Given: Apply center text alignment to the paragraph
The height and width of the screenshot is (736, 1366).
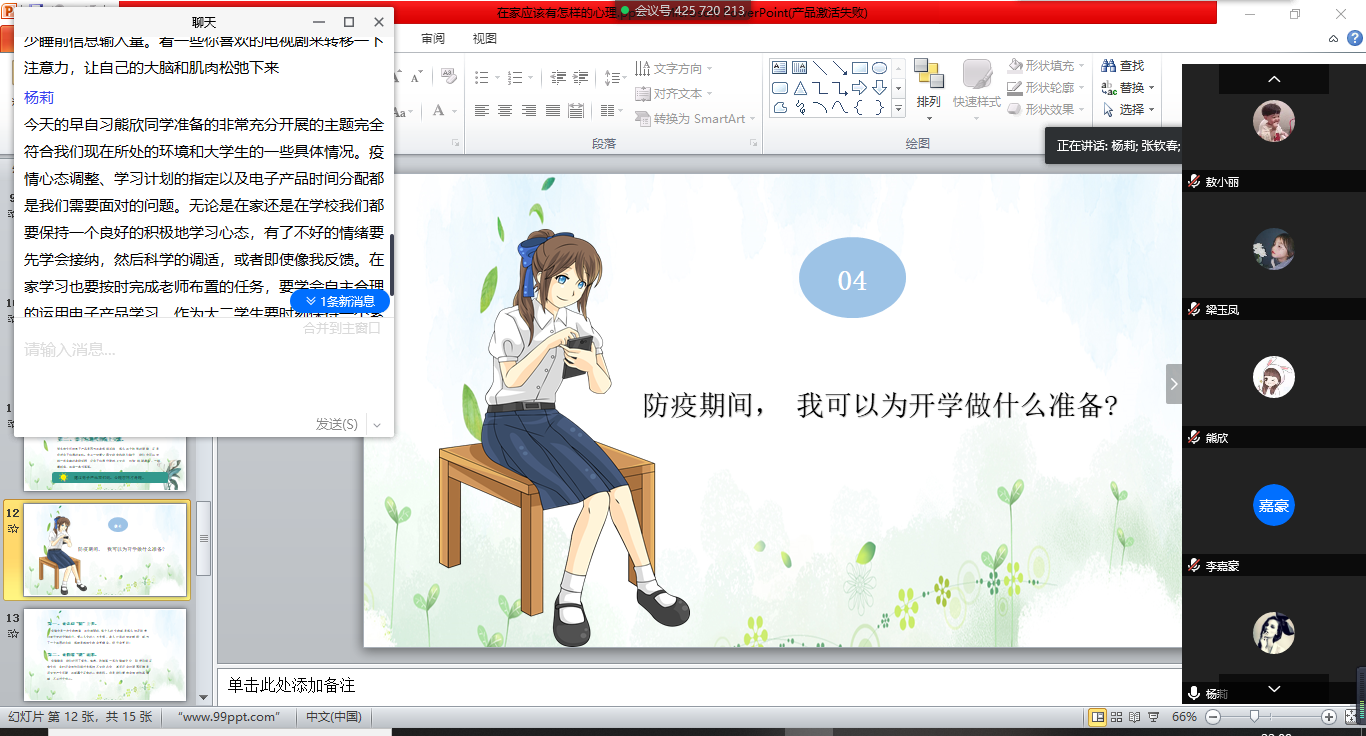Looking at the screenshot, I should tap(505, 110).
